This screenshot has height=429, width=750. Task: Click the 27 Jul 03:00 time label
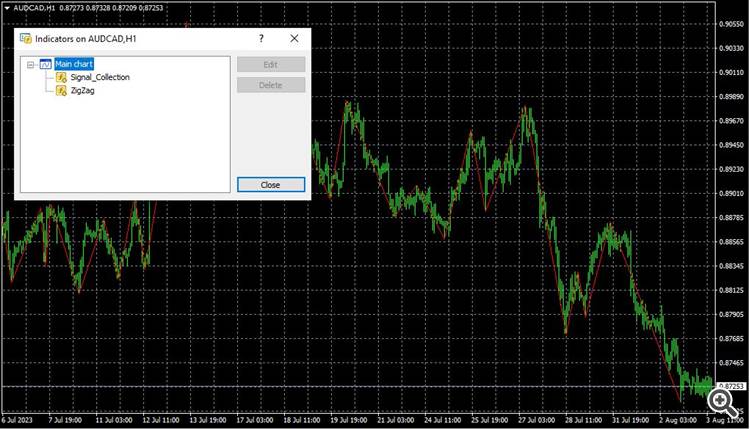536,420
